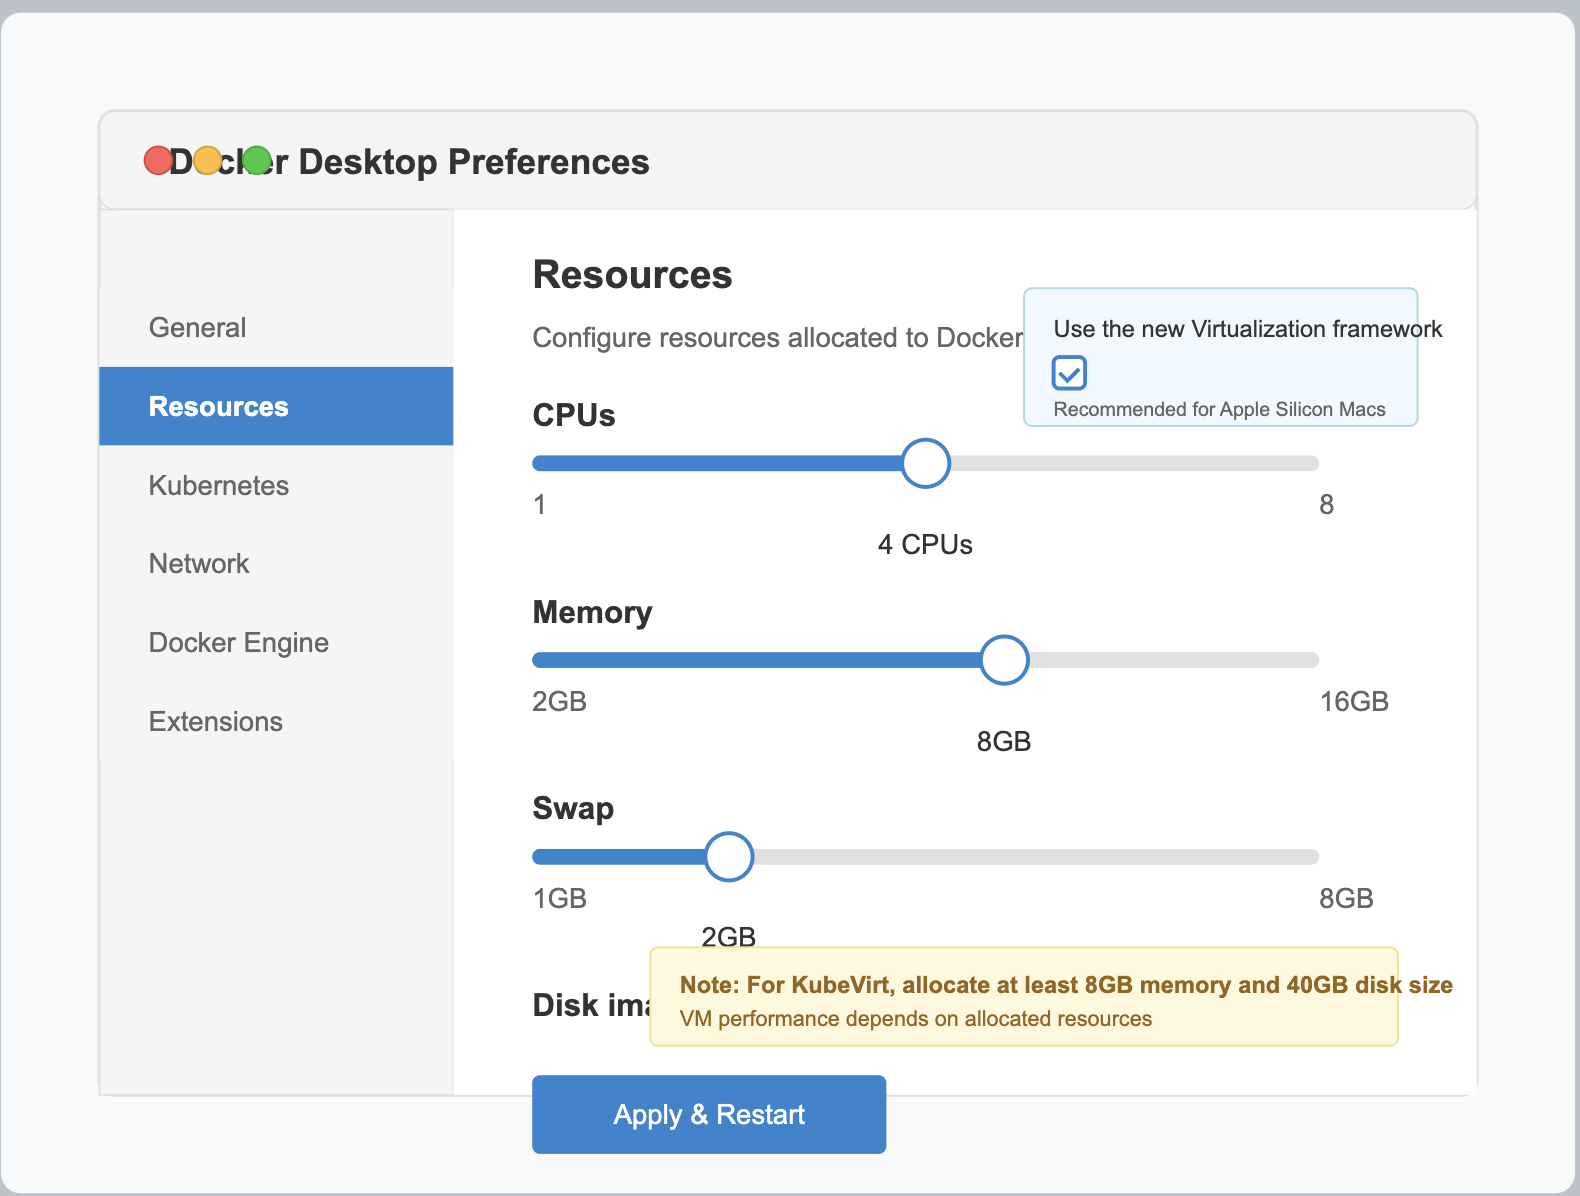
Task: Click the Memory slider handle
Action: [1004, 660]
